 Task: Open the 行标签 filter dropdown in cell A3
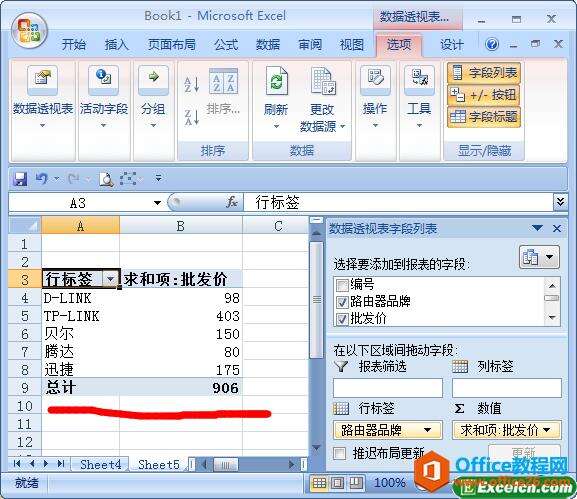coord(110,279)
